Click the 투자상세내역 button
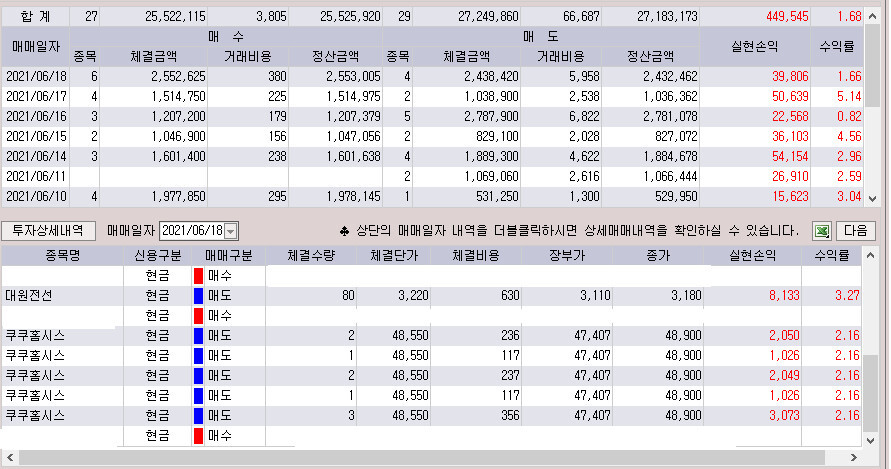891x469 pixels. point(48,230)
